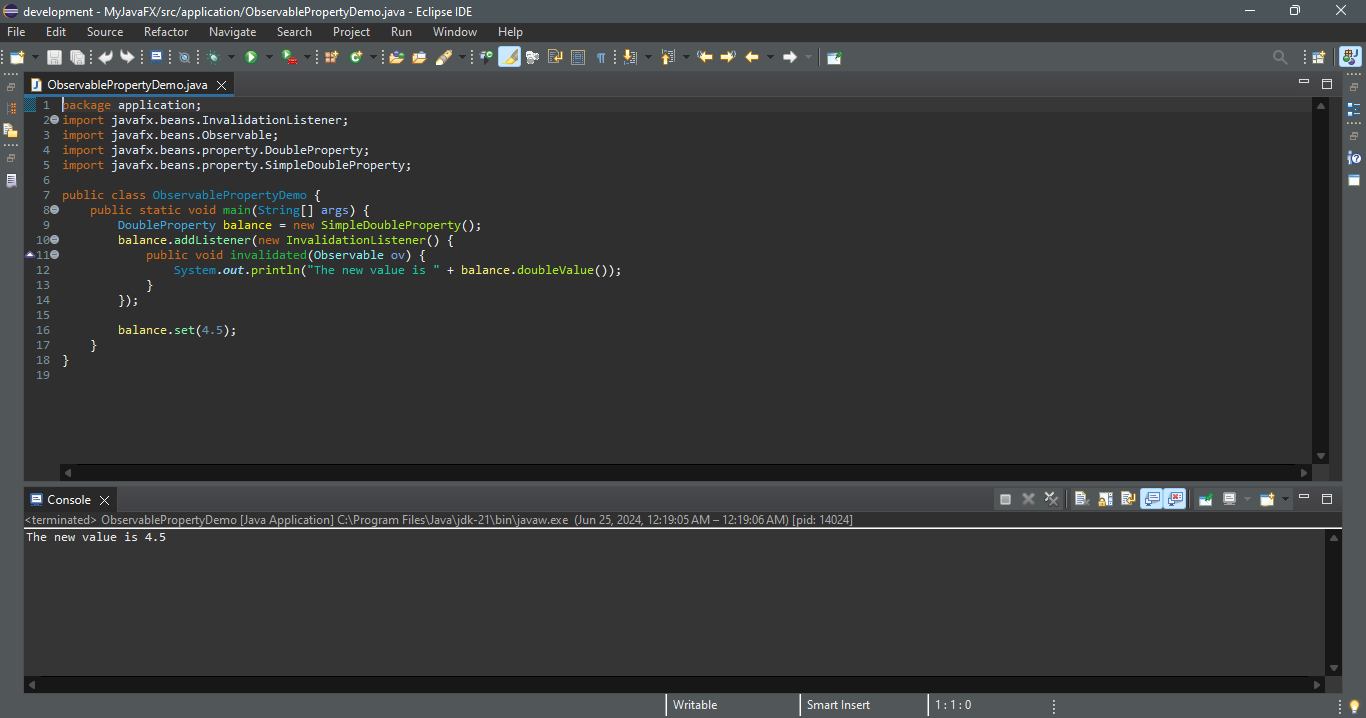Collapse the main method fold marker
This screenshot has width=1366, height=718.
pos(55,210)
